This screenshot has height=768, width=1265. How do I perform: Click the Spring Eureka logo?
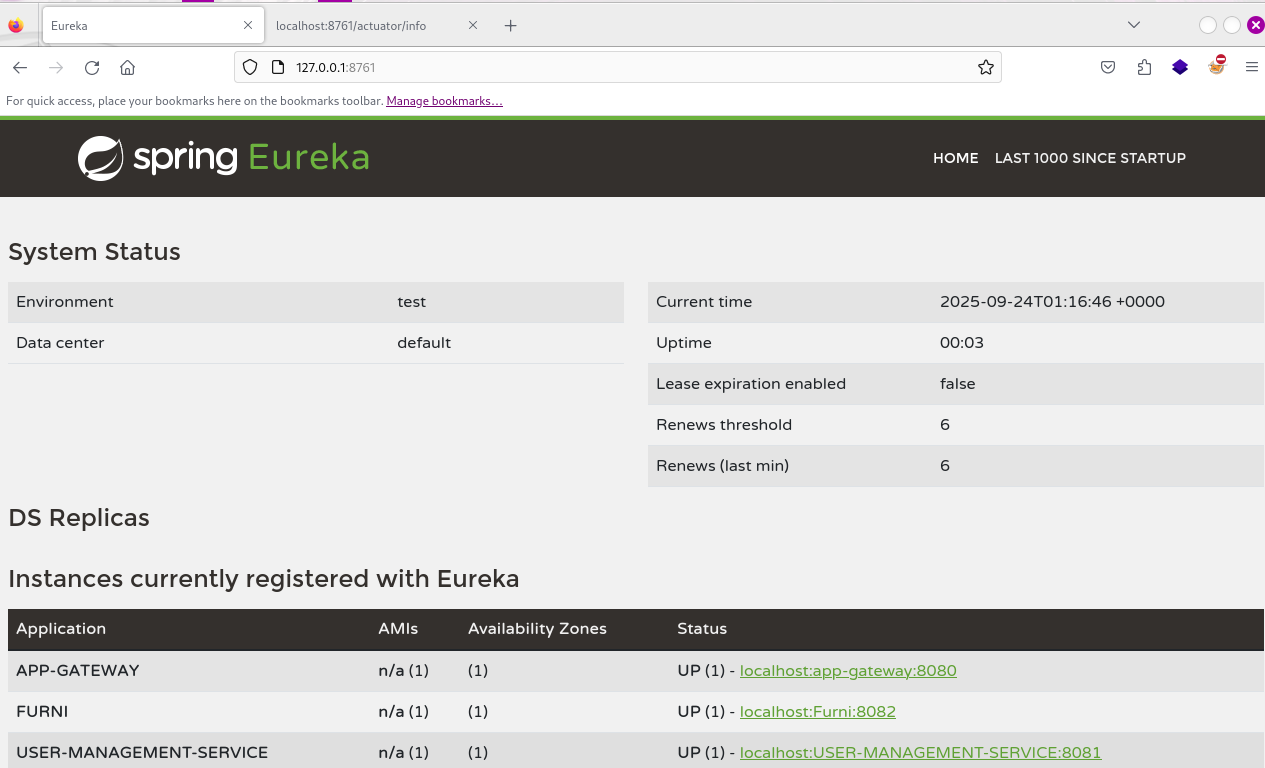(x=224, y=158)
